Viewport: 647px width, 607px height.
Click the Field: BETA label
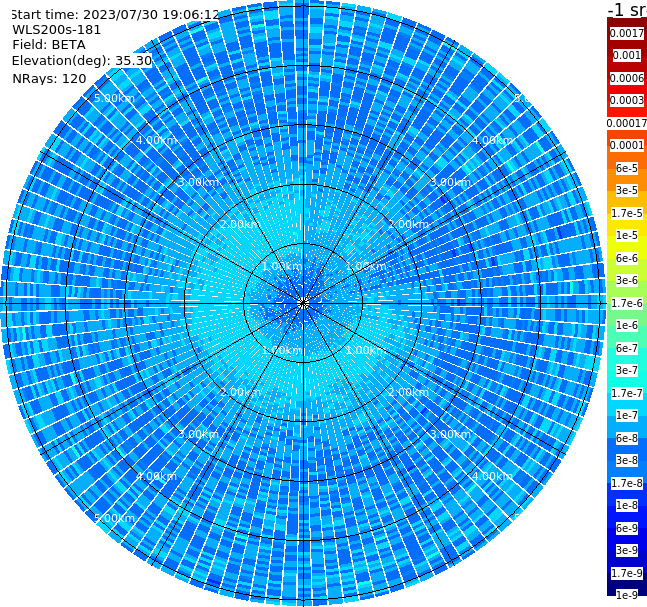(x=49, y=45)
